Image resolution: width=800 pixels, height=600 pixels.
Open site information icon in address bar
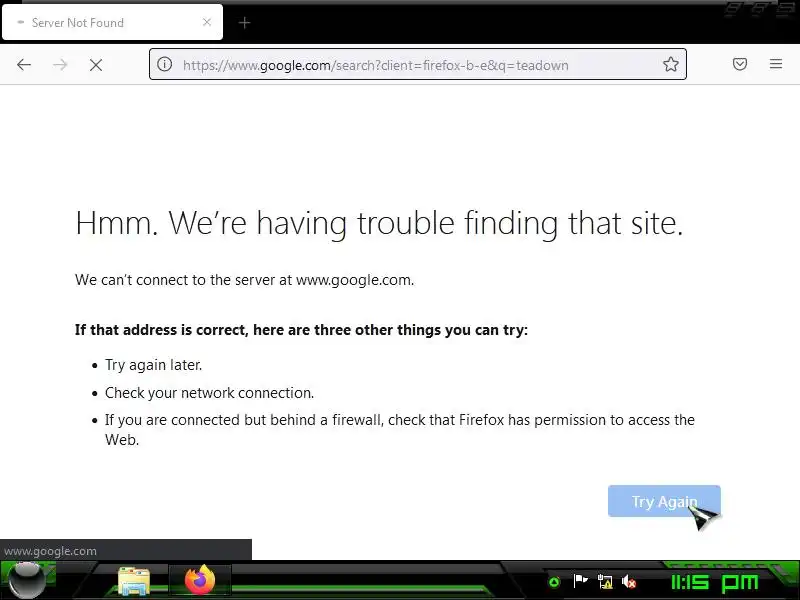(x=164, y=64)
